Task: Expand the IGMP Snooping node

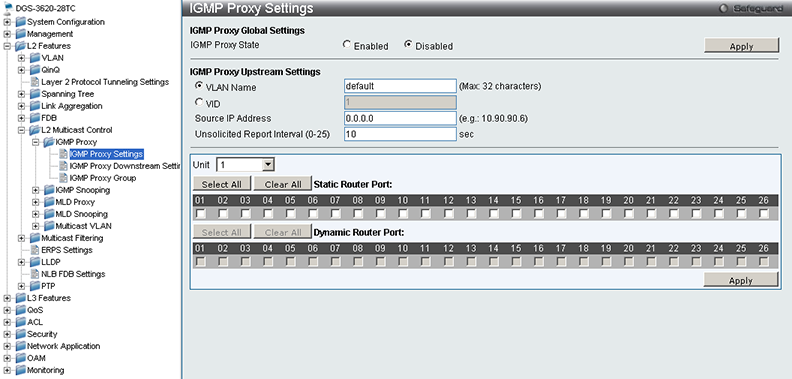Action: tap(35, 190)
